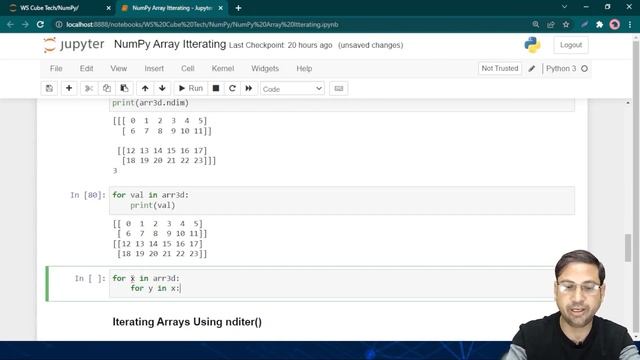Open a new browser tab
Viewport: 640px width, 360px height.
238,8
